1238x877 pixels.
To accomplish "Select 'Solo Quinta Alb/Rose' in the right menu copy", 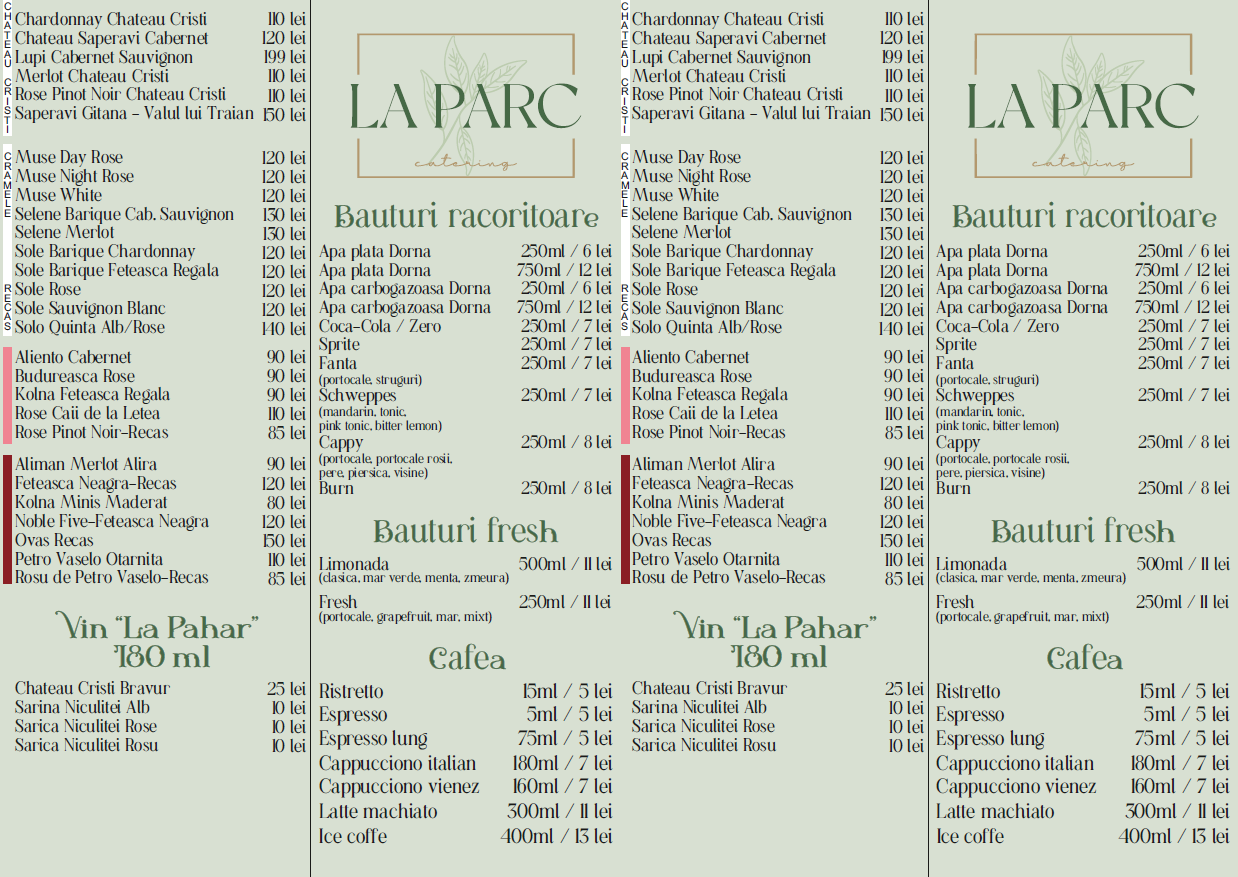I will click(x=707, y=327).
